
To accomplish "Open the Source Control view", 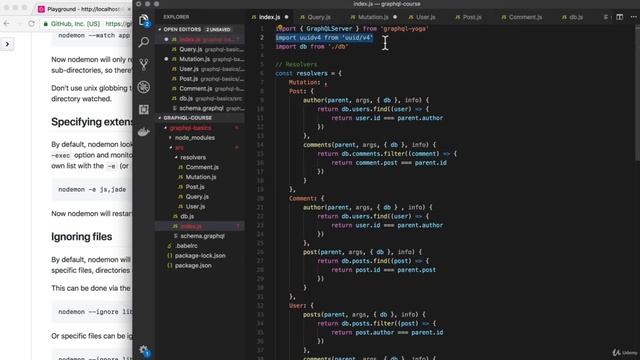I will coord(144,64).
